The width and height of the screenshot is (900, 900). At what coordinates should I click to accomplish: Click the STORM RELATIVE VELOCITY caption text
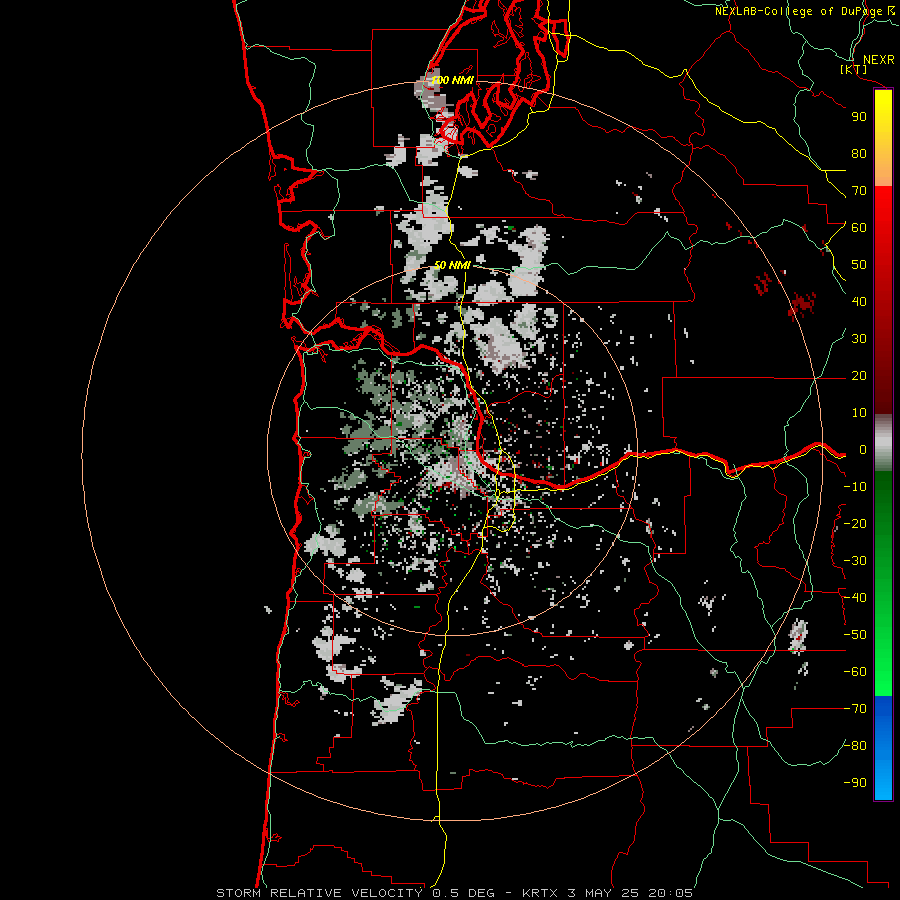point(319,893)
